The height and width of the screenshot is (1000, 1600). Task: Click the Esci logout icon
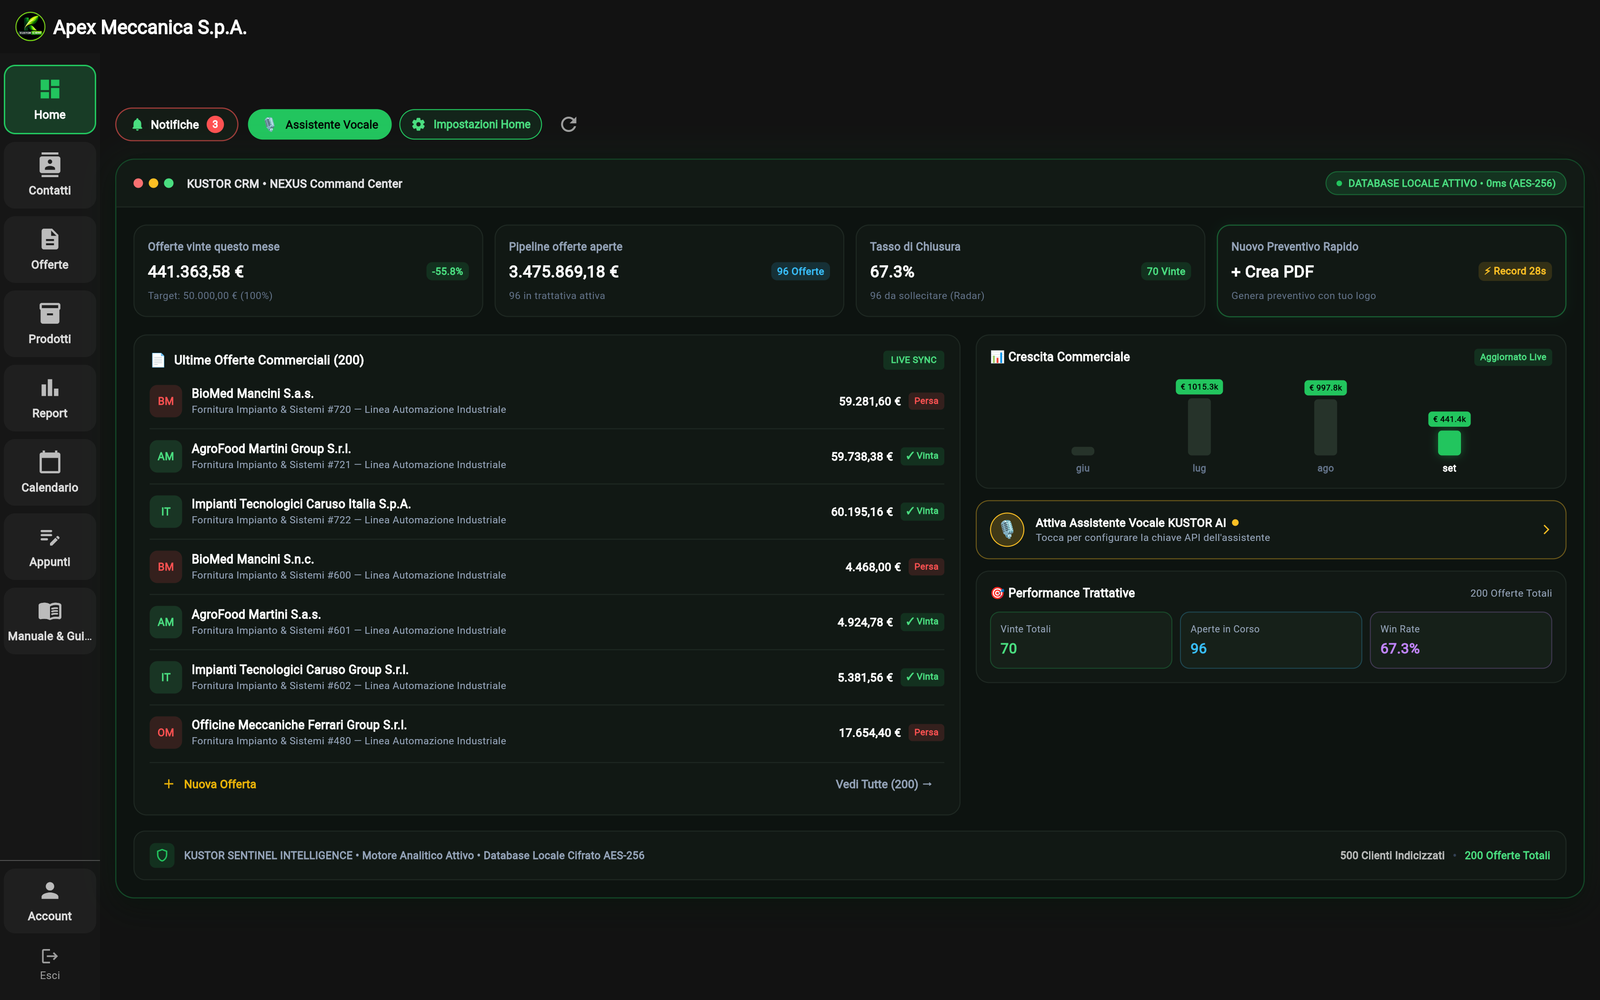49,956
